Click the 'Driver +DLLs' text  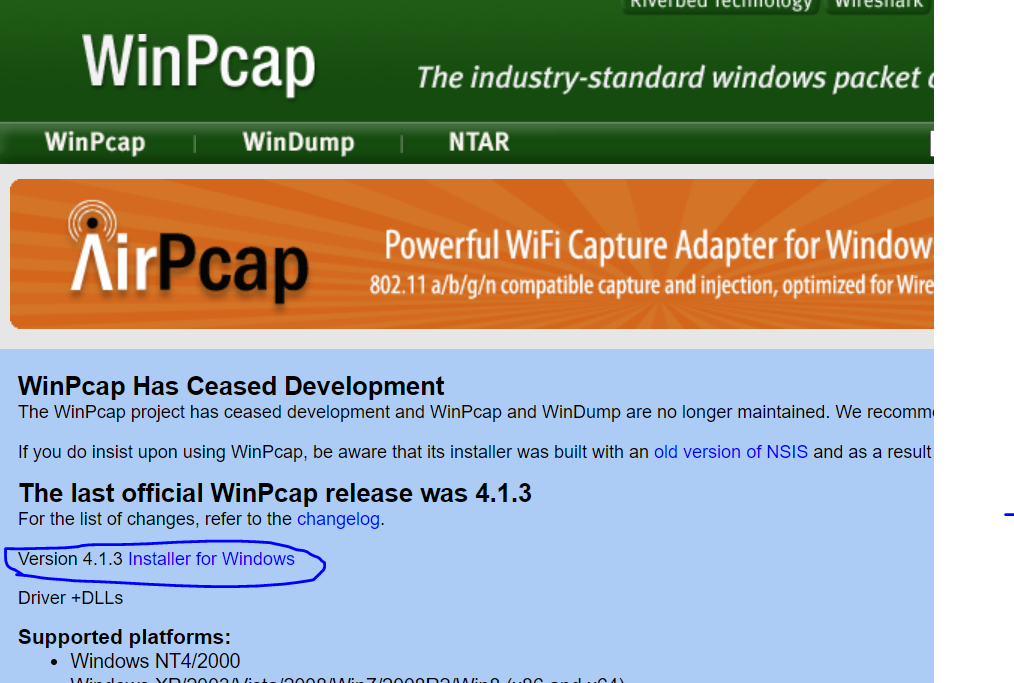70,598
